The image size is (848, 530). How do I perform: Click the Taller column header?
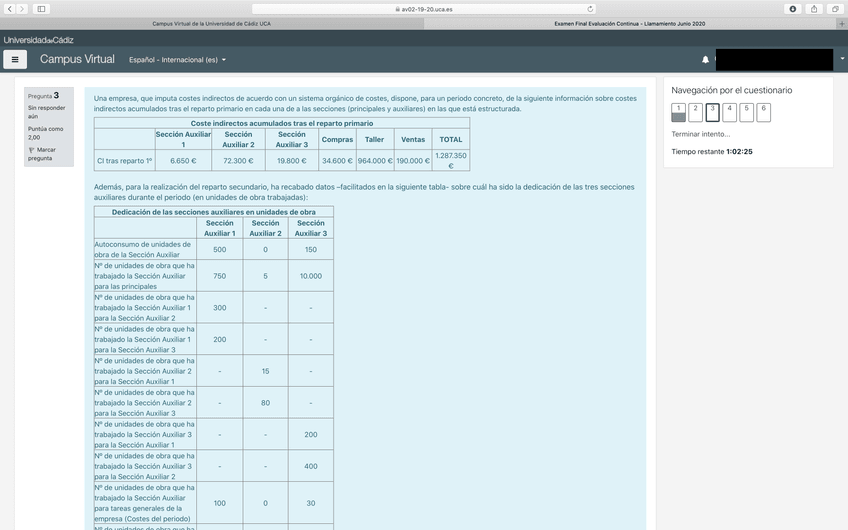coord(374,140)
